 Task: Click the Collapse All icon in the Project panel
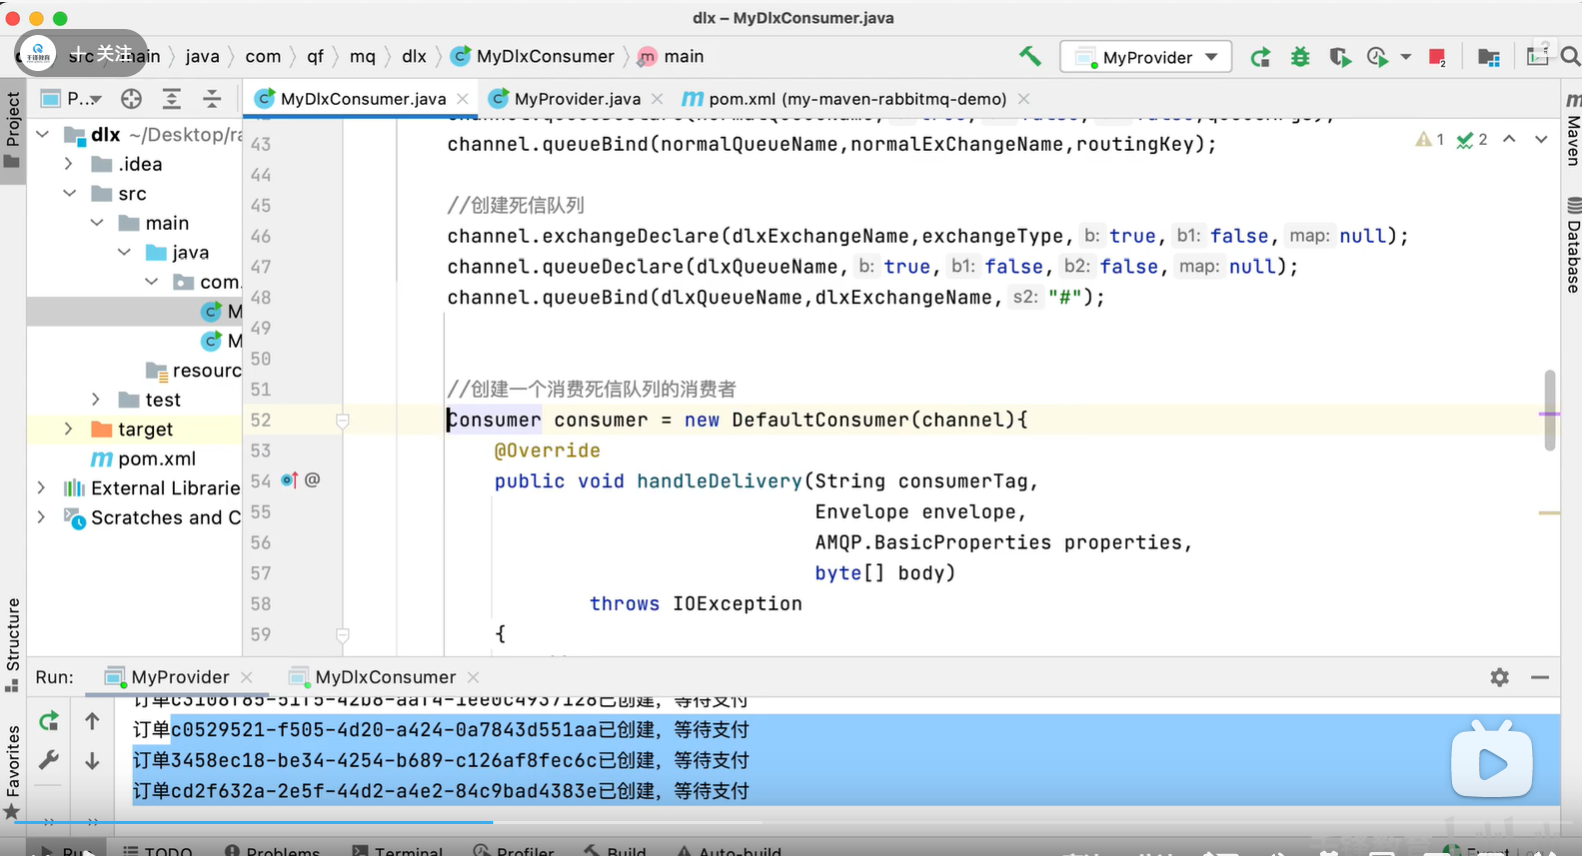pyautogui.click(x=212, y=98)
